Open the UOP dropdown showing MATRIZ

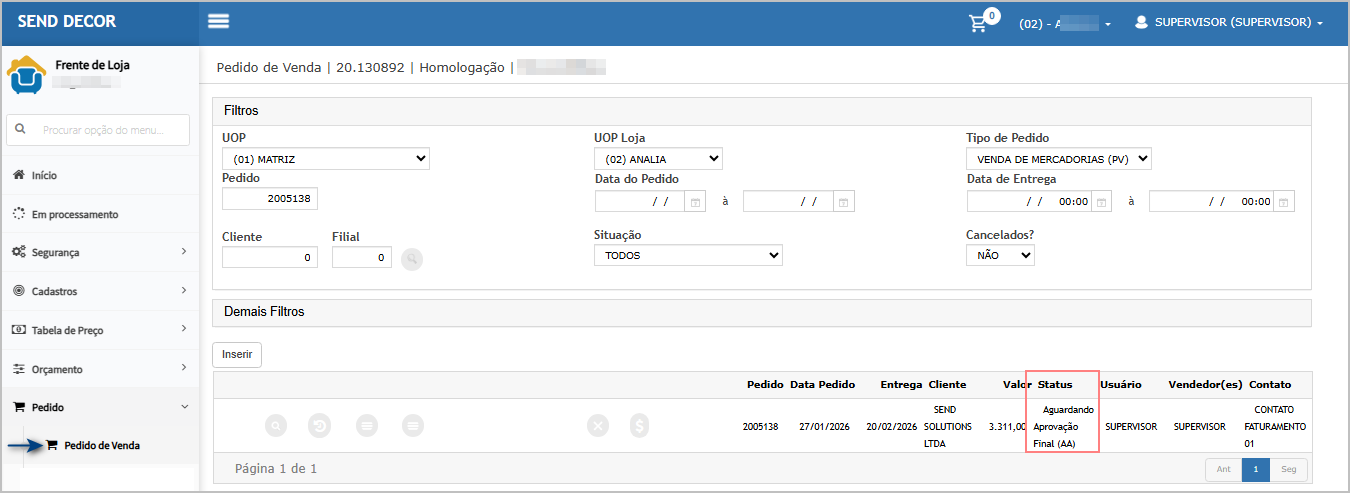click(x=325, y=159)
